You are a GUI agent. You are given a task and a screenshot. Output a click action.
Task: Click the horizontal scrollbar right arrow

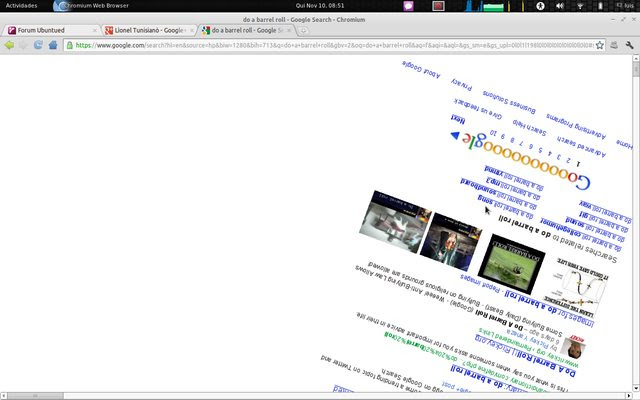[629, 396]
